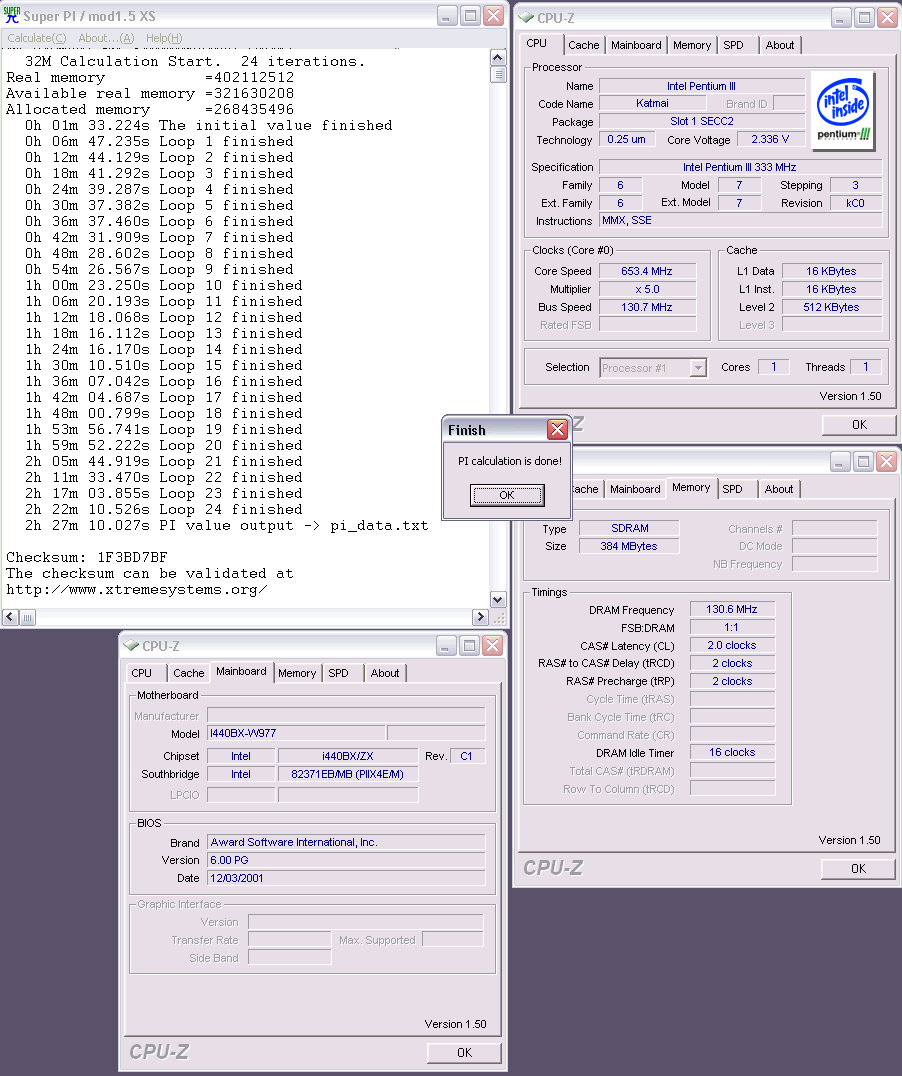Open the Help menu in Super PI

tap(164, 38)
